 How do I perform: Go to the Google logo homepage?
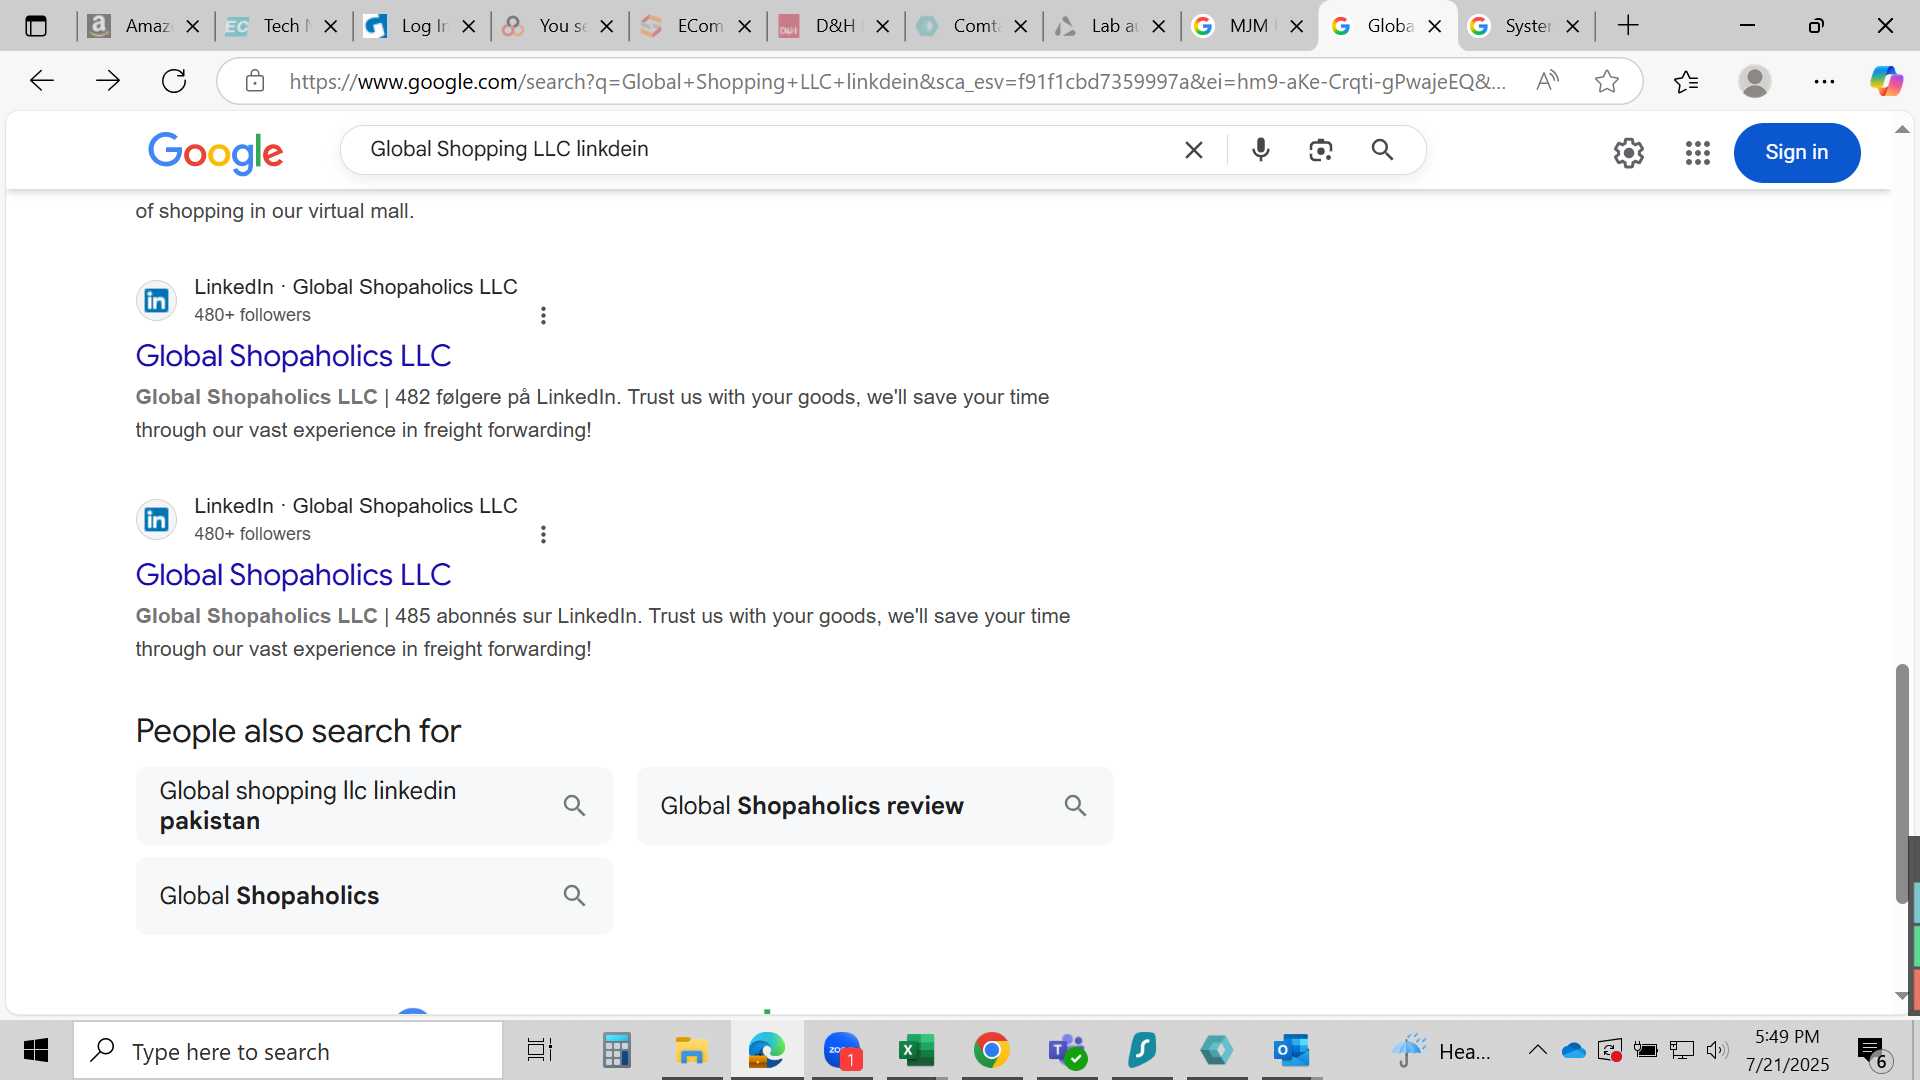point(216,153)
